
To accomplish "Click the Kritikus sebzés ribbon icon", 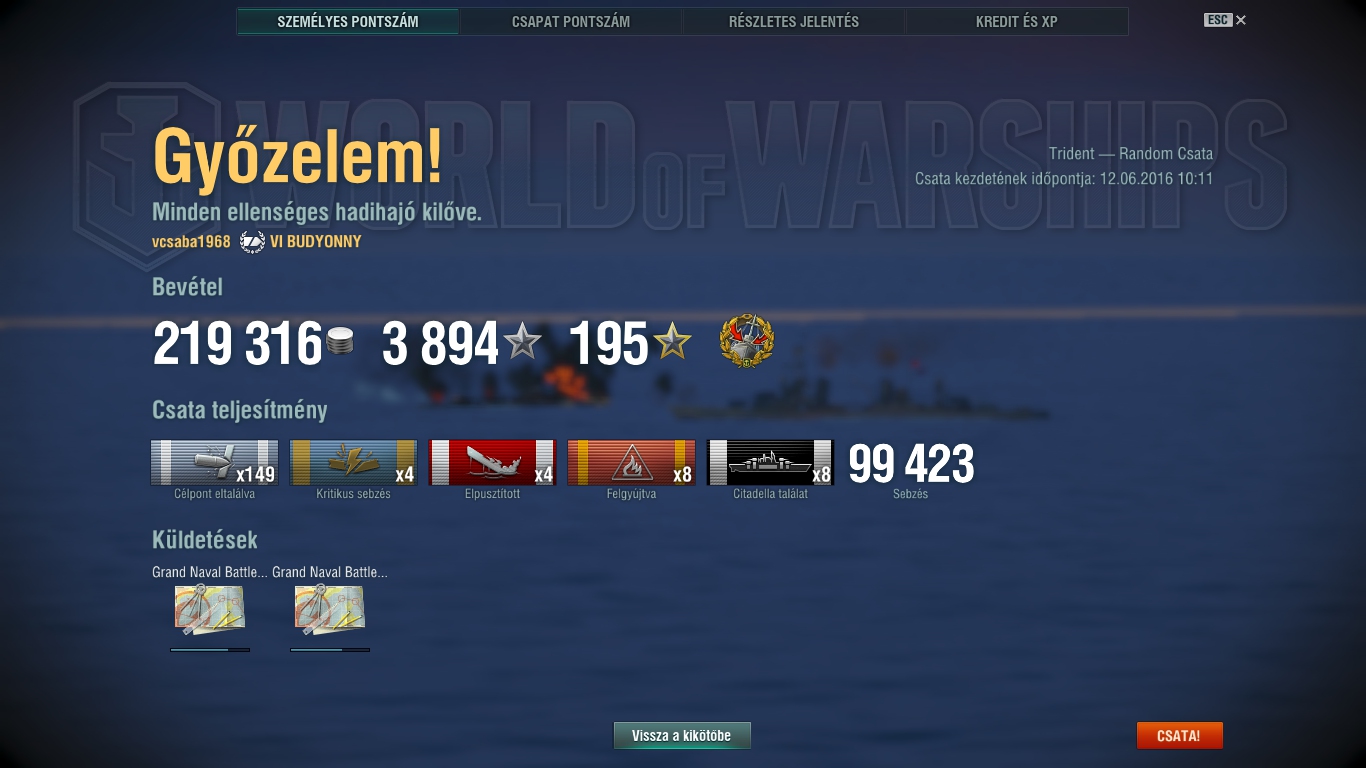I will pos(353,463).
